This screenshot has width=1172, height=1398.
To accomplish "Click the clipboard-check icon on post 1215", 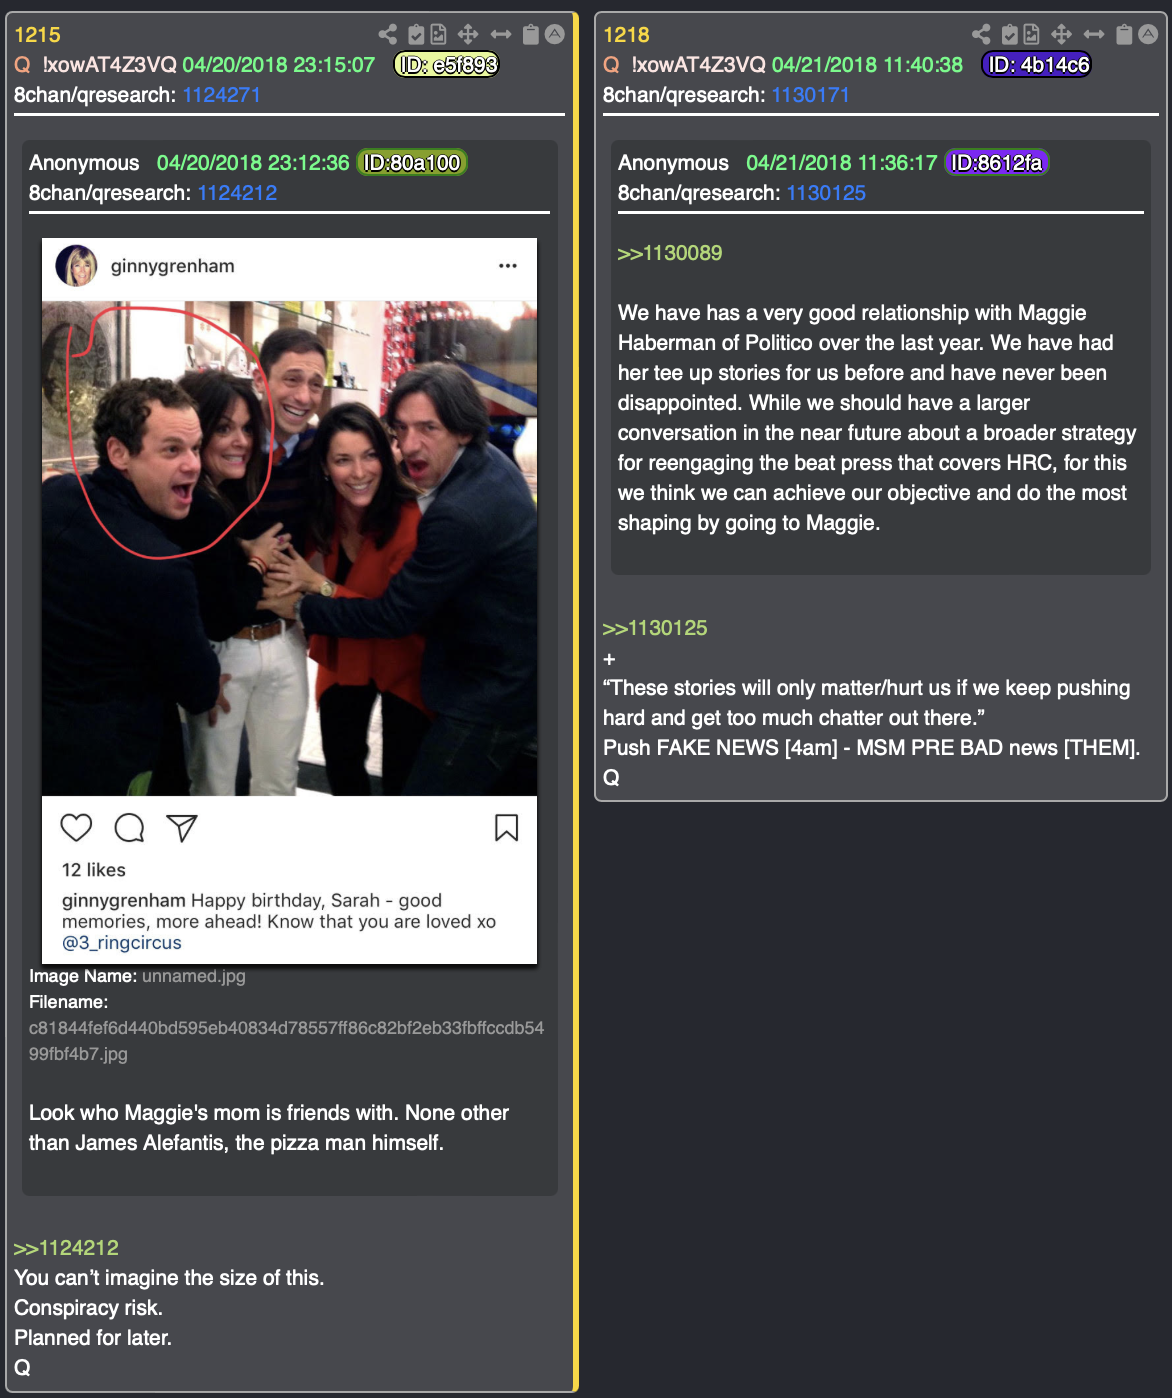I will coord(416,35).
